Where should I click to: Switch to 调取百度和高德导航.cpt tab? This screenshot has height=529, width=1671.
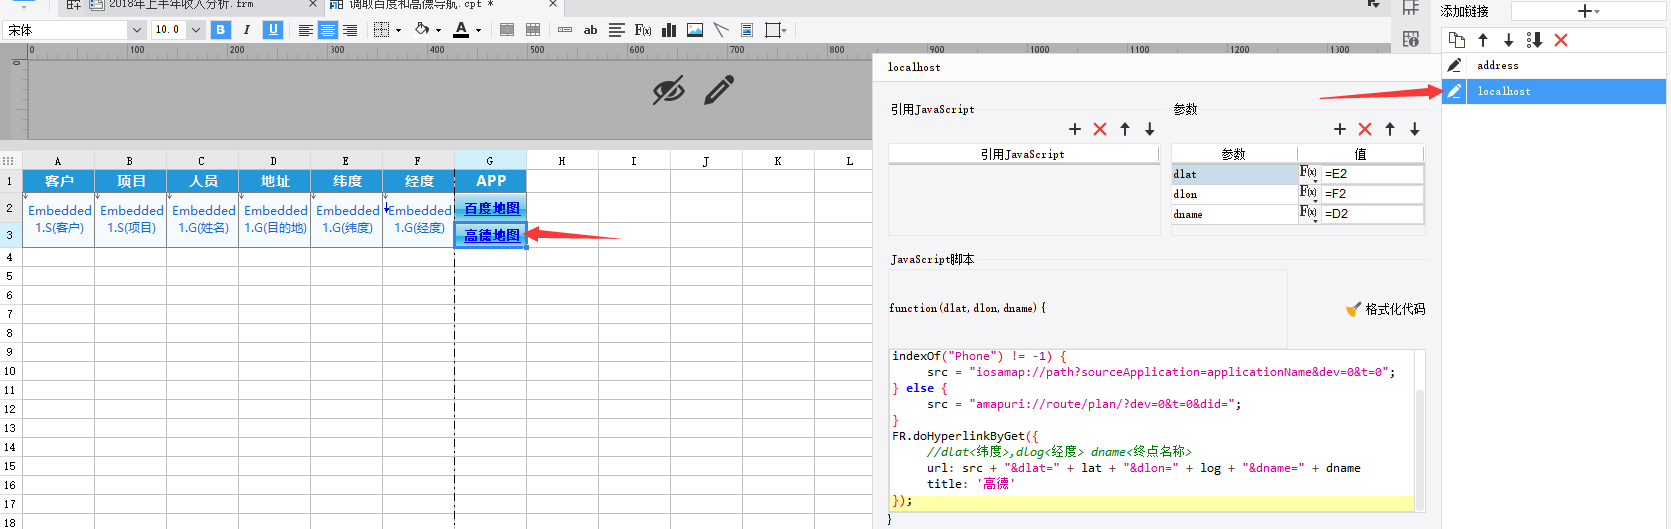420,5
